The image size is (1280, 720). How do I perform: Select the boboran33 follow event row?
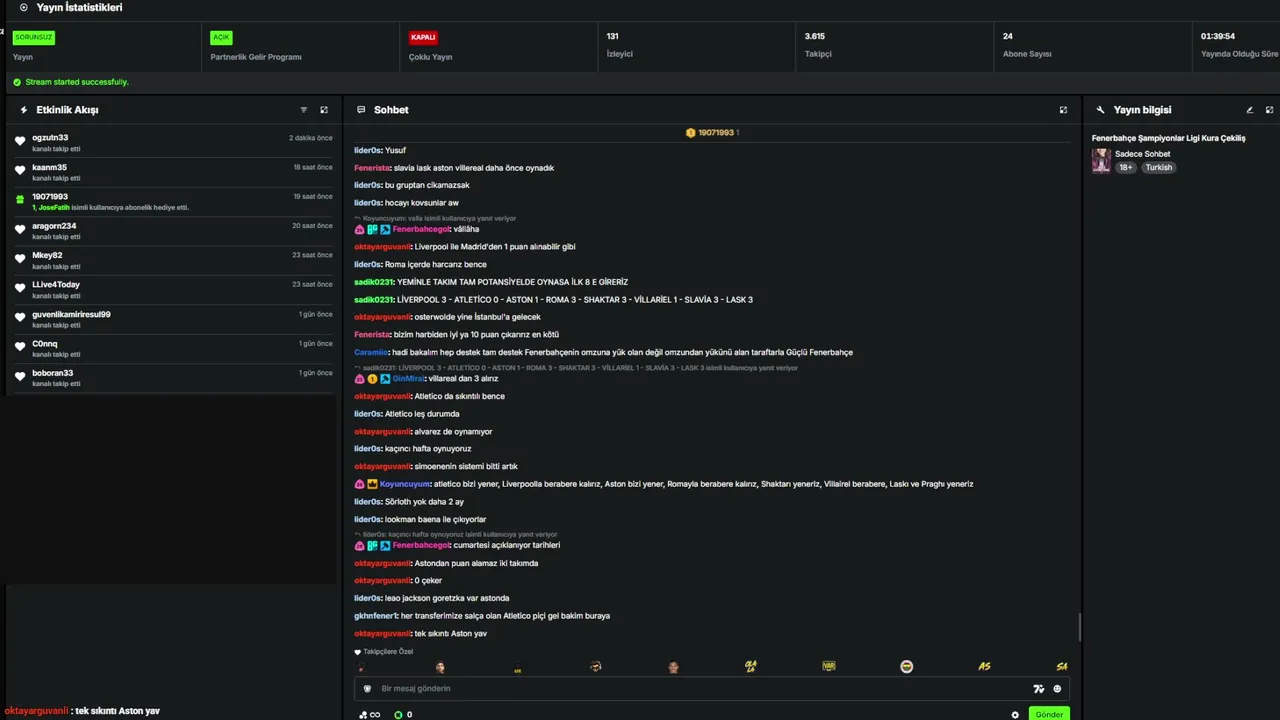click(x=172, y=378)
